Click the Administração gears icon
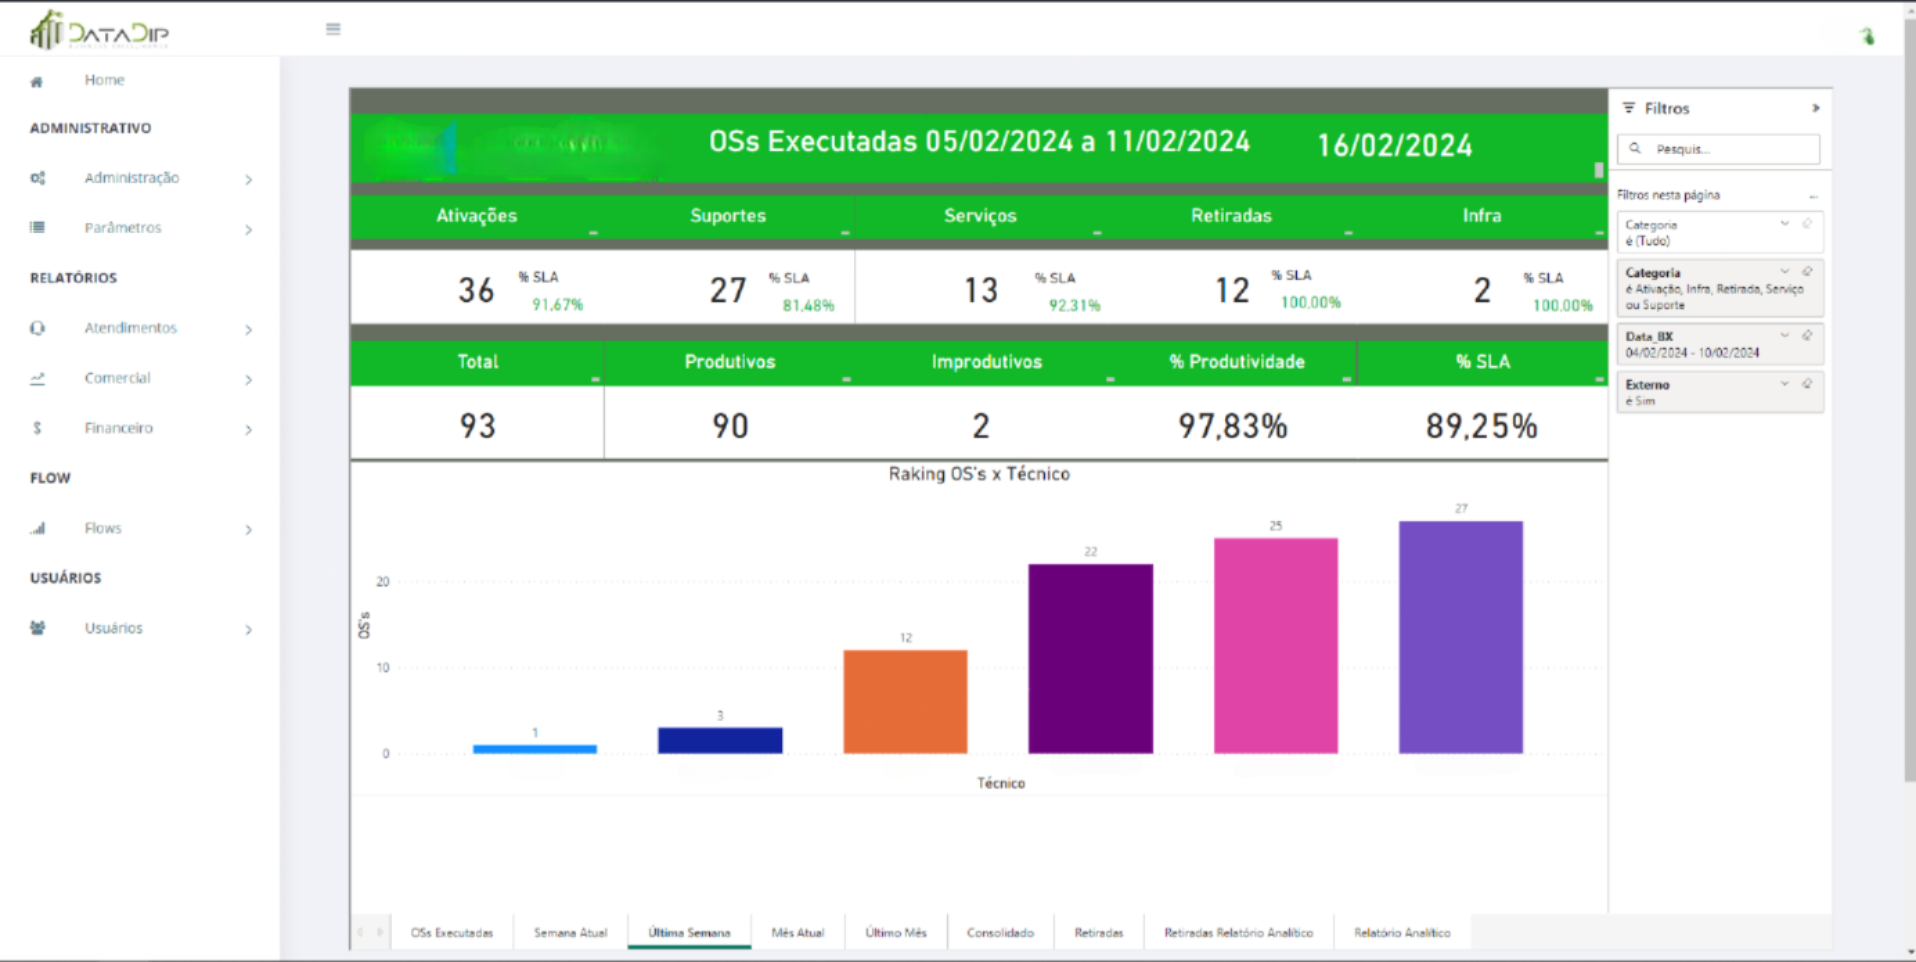This screenshot has width=1916, height=962. pos(37,178)
